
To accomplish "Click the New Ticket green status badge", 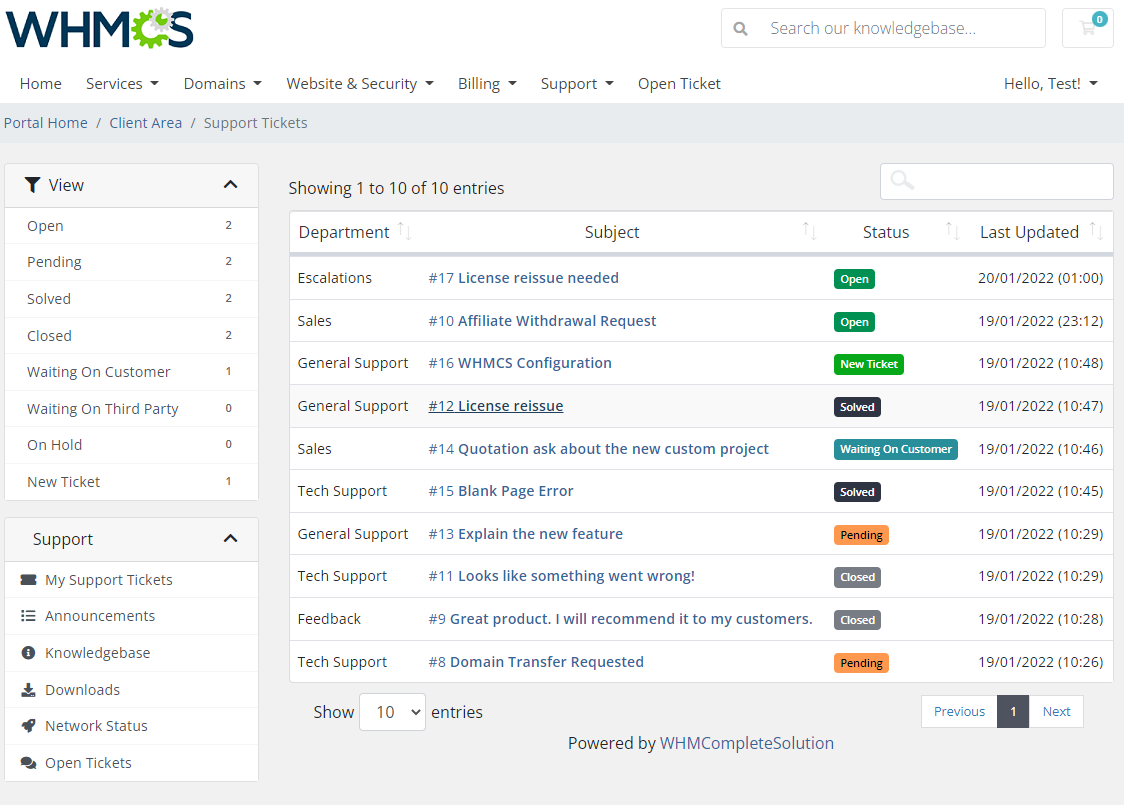I will coord(868,364).
